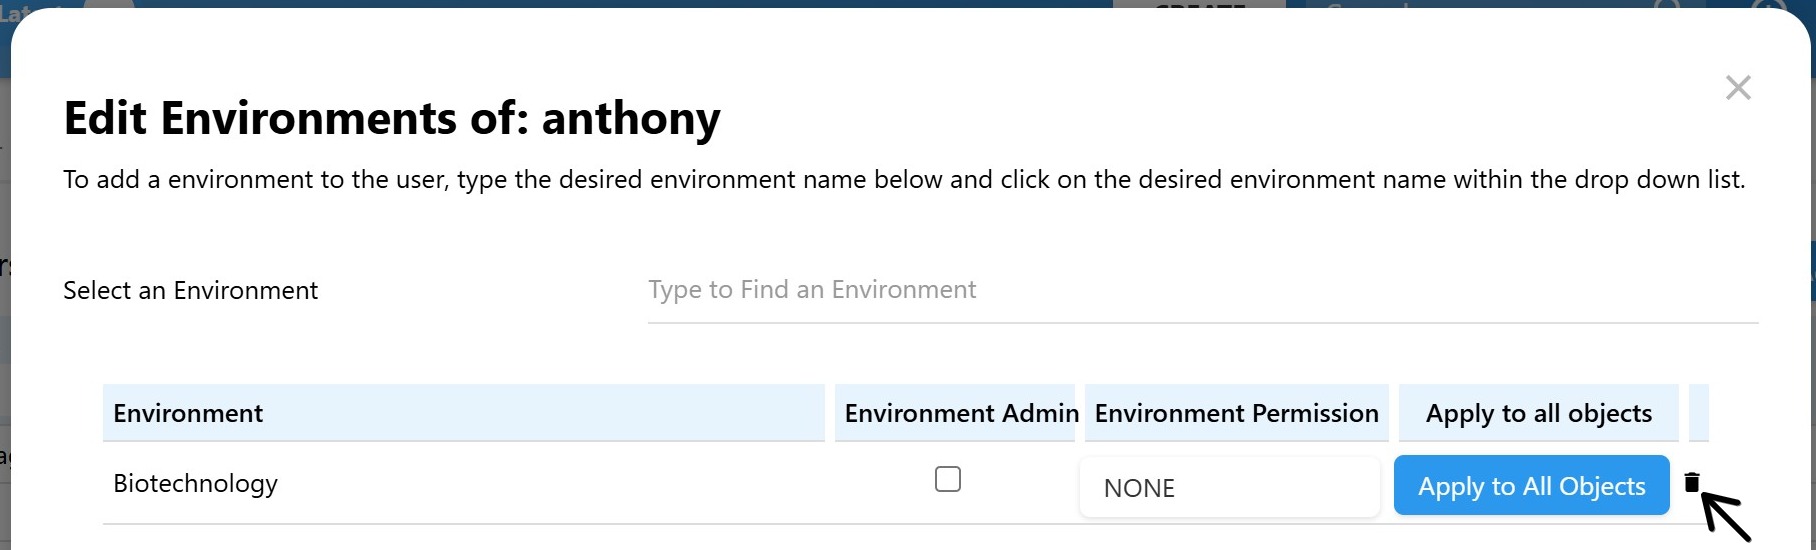Select the Biotechnology environment row name
Screen dimensions: 1816x550
[195, 484]
